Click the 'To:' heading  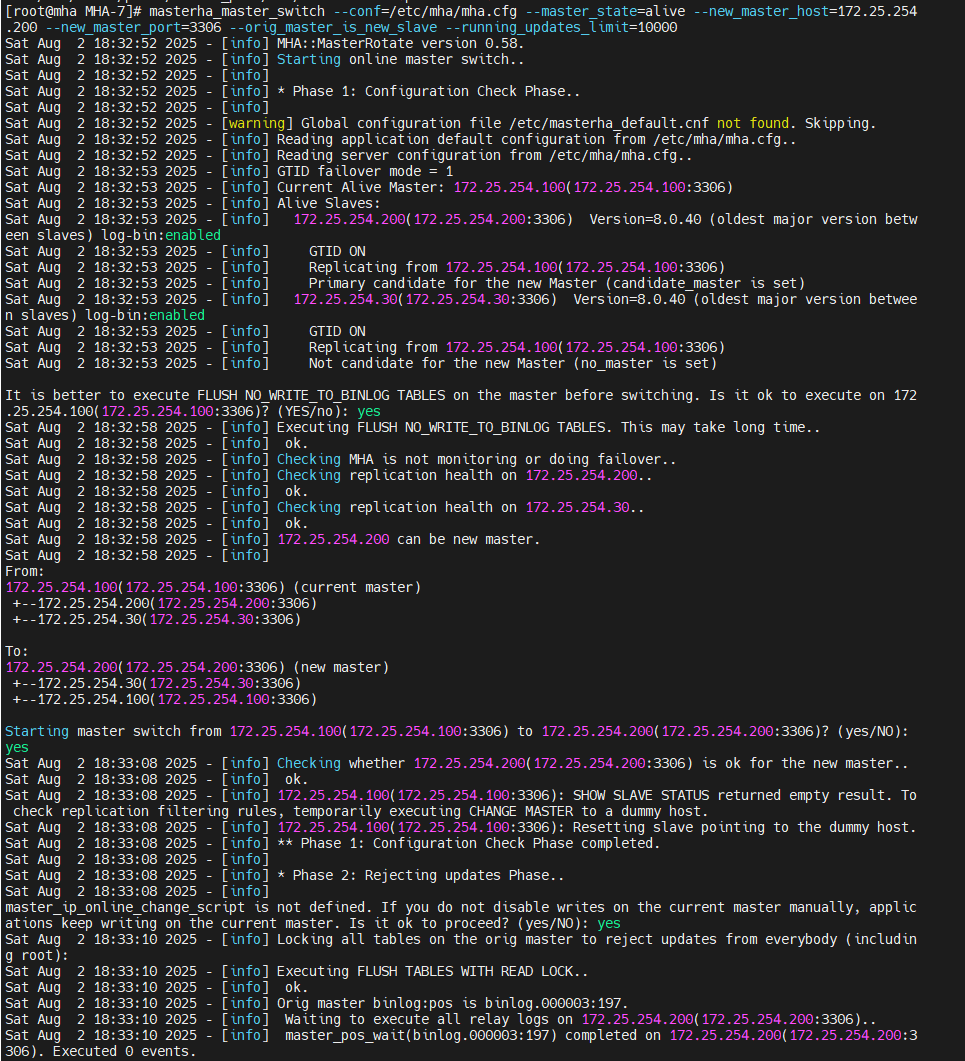(x=17, y=652)
